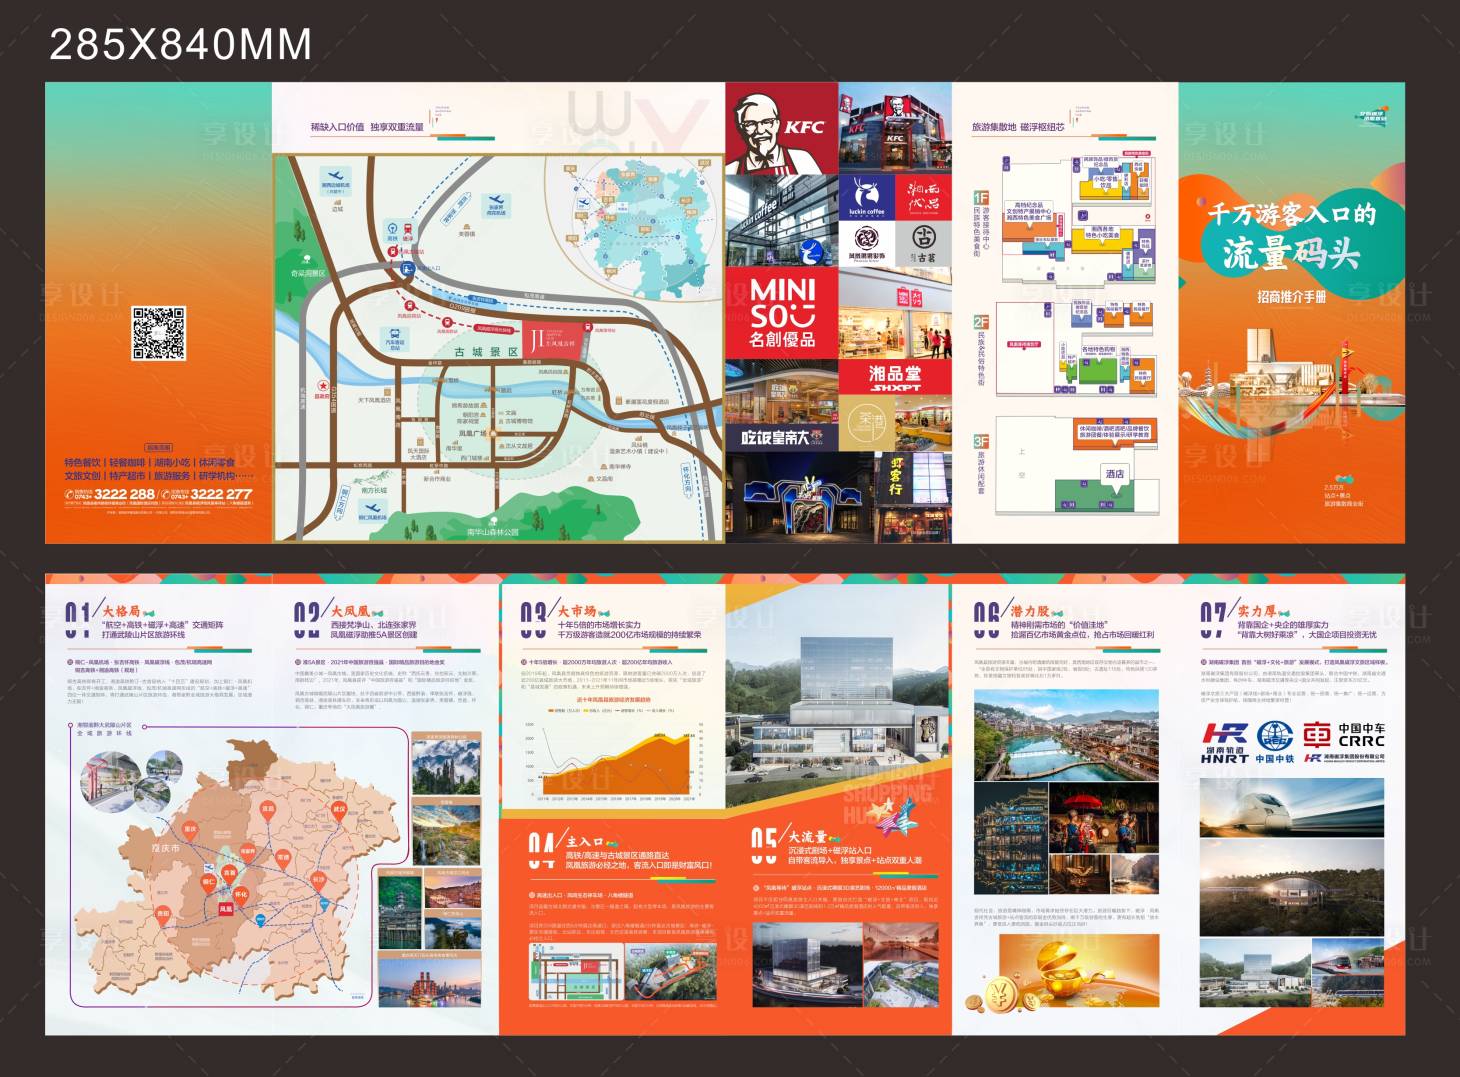The image size is (1460, 1077).
Task: Select the 武汉 orange map pin
Action: (338, 813)
